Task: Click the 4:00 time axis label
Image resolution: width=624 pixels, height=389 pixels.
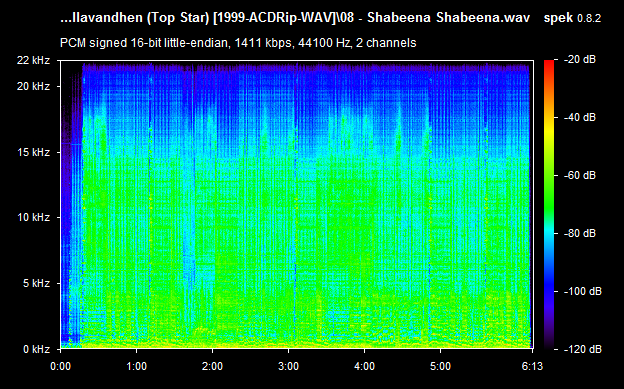Action: coord(364,366)
